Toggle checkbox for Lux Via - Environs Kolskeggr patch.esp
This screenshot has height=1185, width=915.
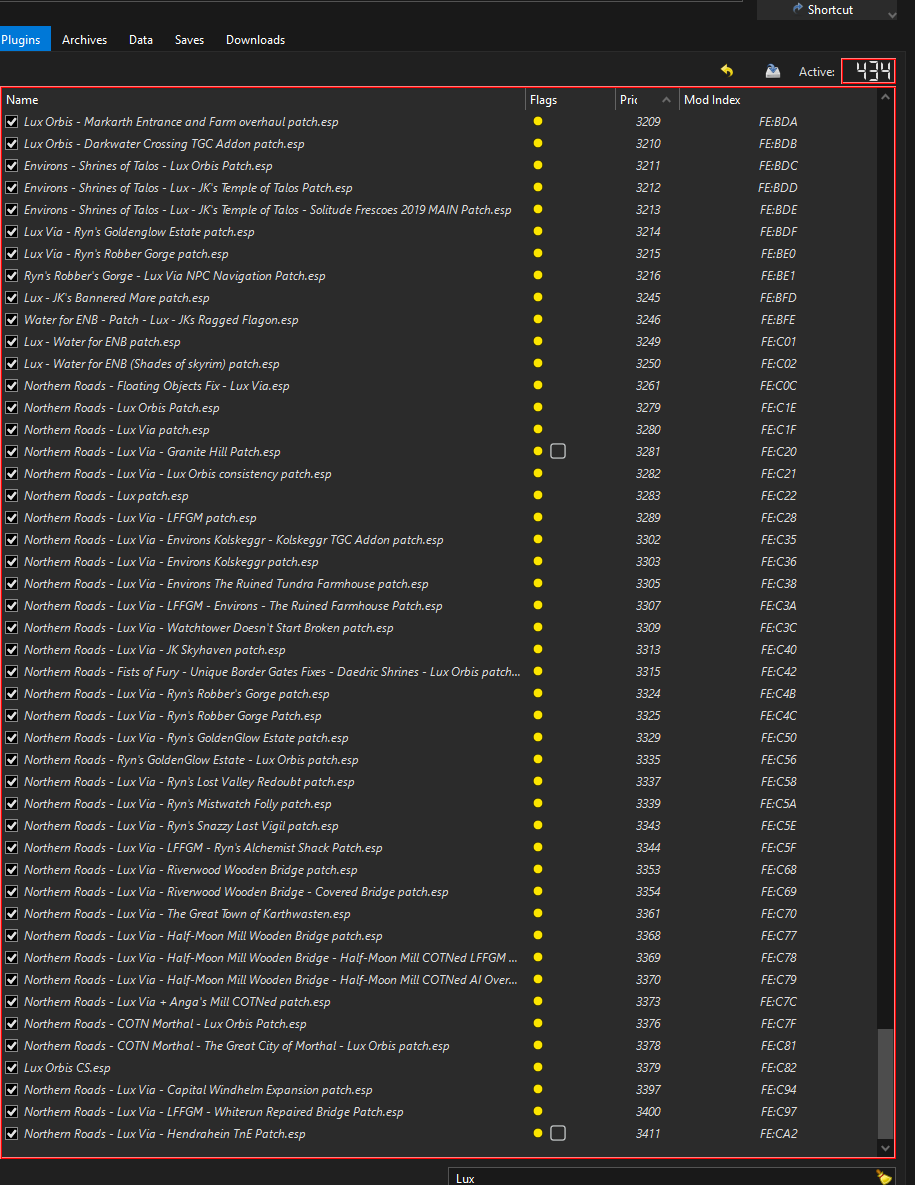click(x=12, y=562)
